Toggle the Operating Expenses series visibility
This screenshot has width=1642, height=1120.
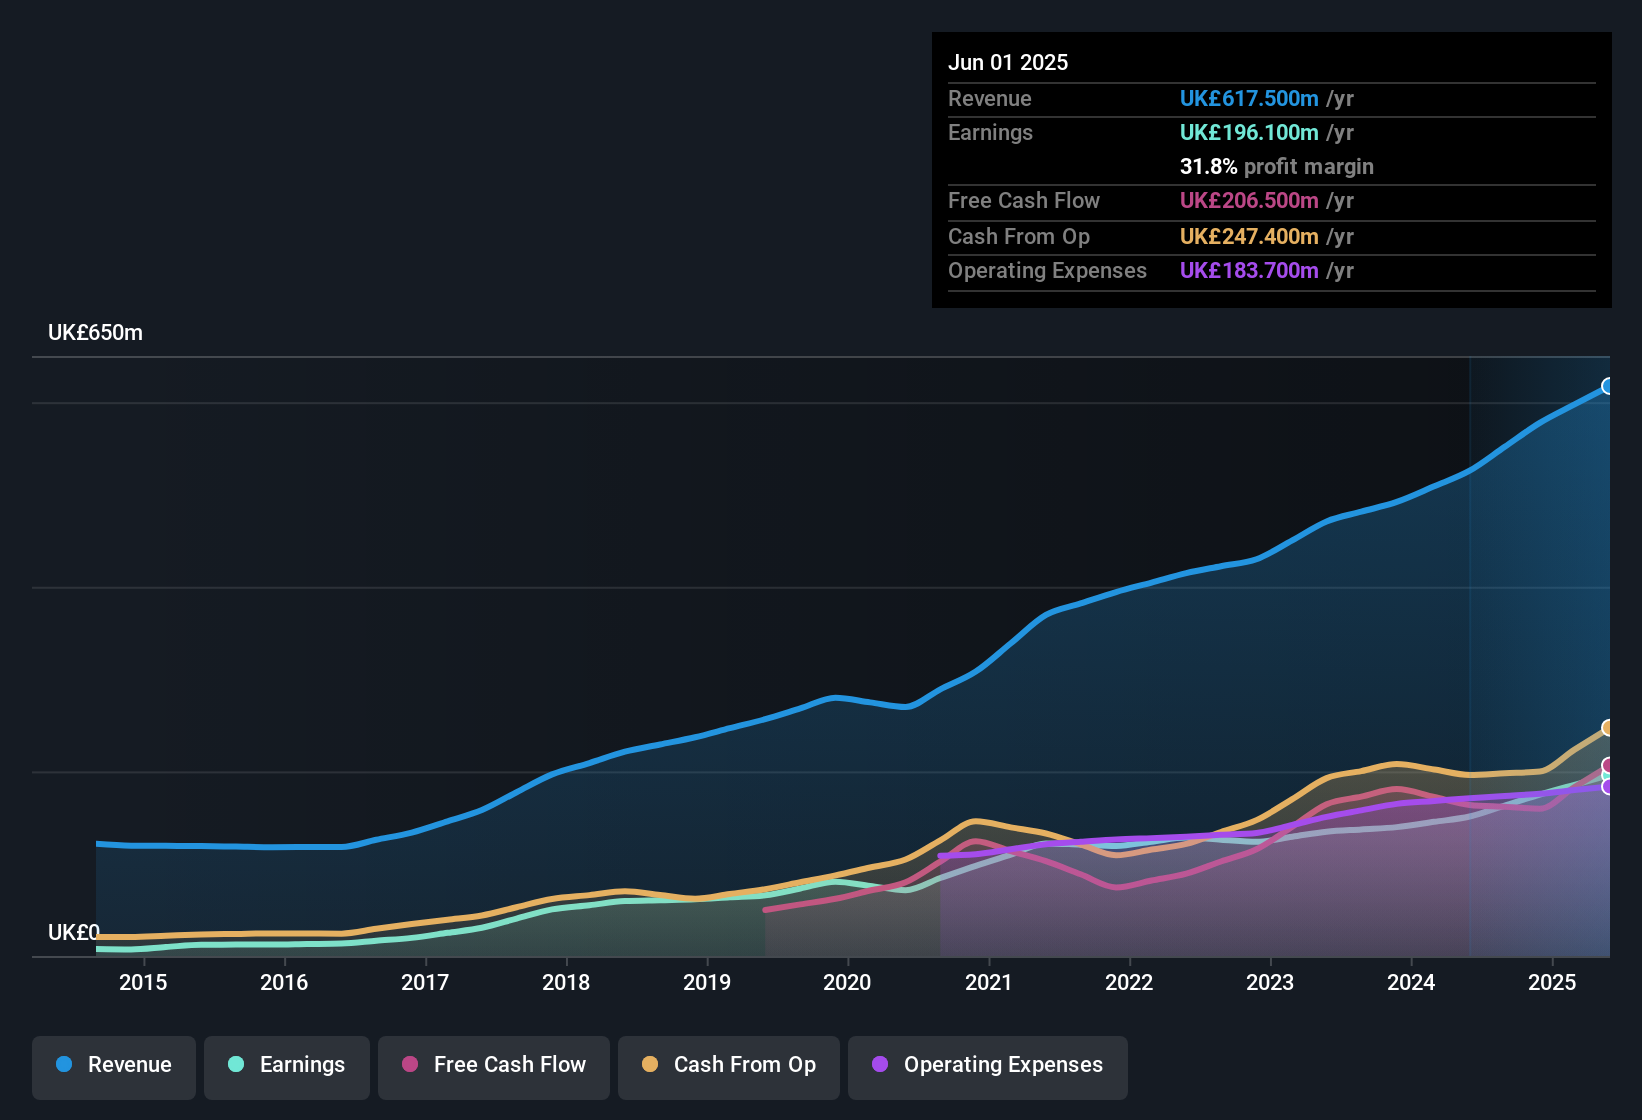[x=987, y=1066]
